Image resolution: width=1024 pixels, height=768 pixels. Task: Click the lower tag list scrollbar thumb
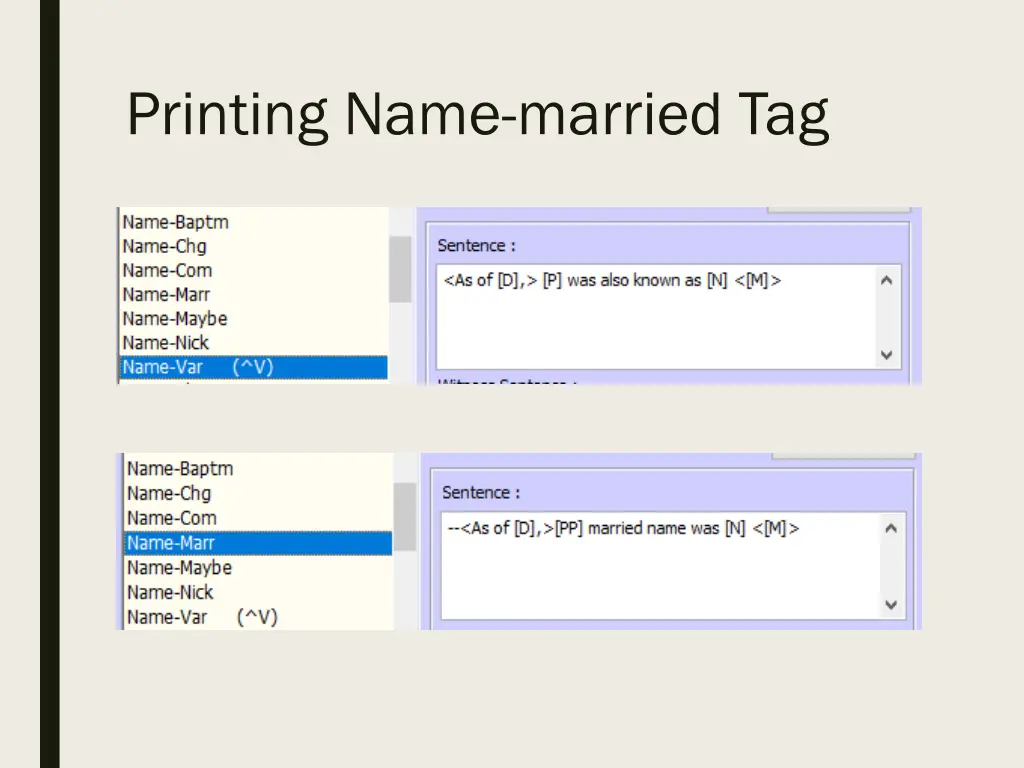[x=405, y=517]
